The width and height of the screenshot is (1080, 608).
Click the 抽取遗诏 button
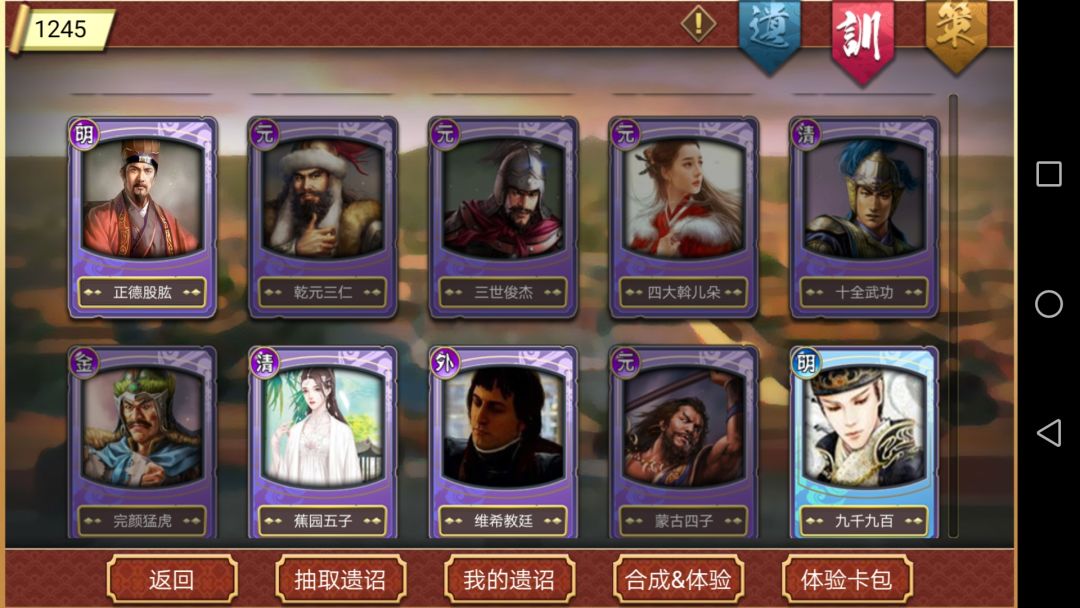coord(340,579)
